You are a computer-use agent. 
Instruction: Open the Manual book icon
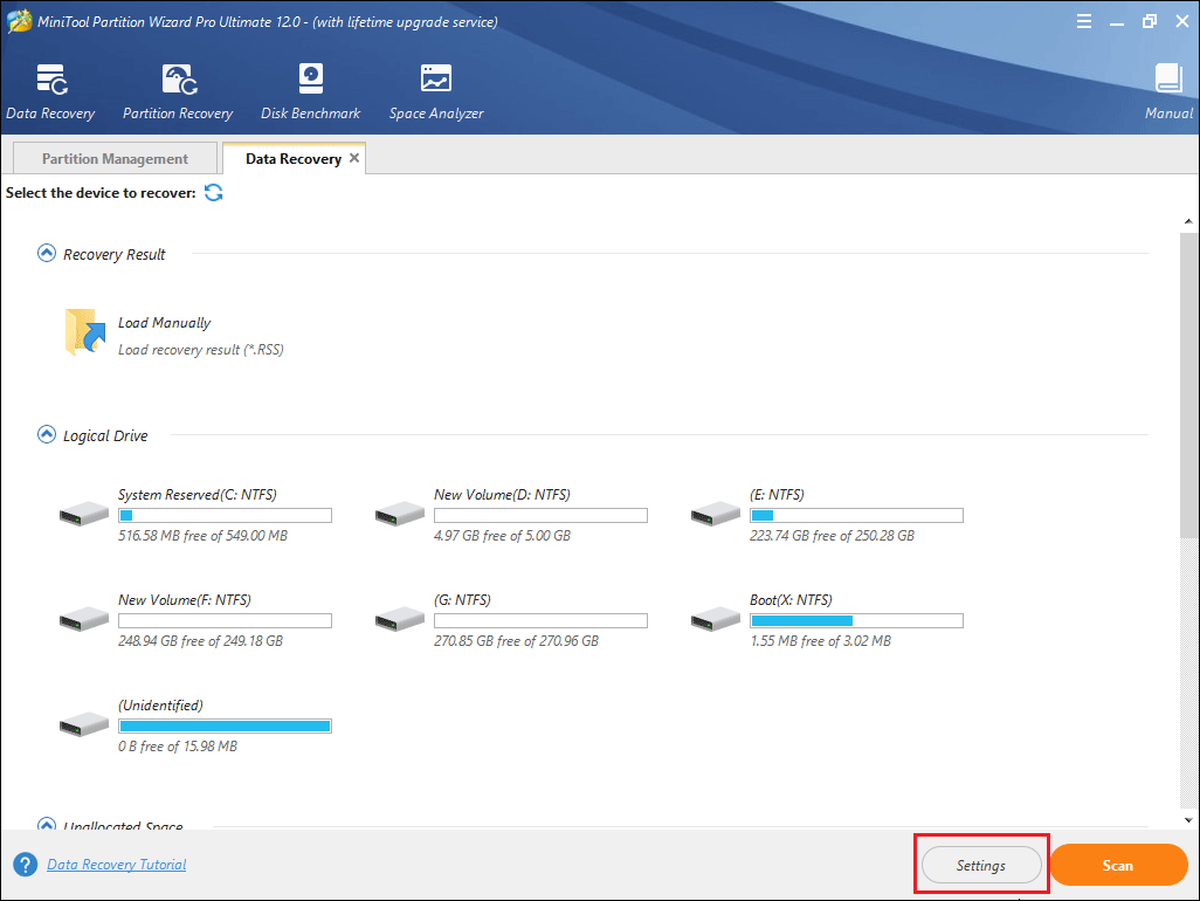click(1168, 79)
